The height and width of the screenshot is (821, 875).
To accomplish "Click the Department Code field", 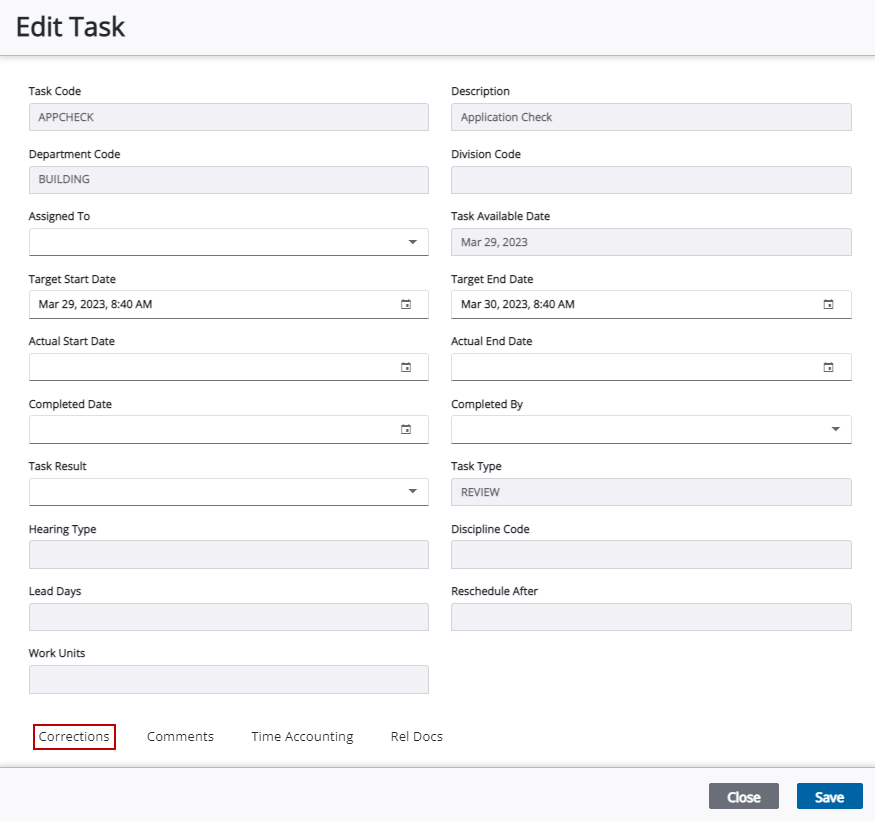I will tap(229, 180).
